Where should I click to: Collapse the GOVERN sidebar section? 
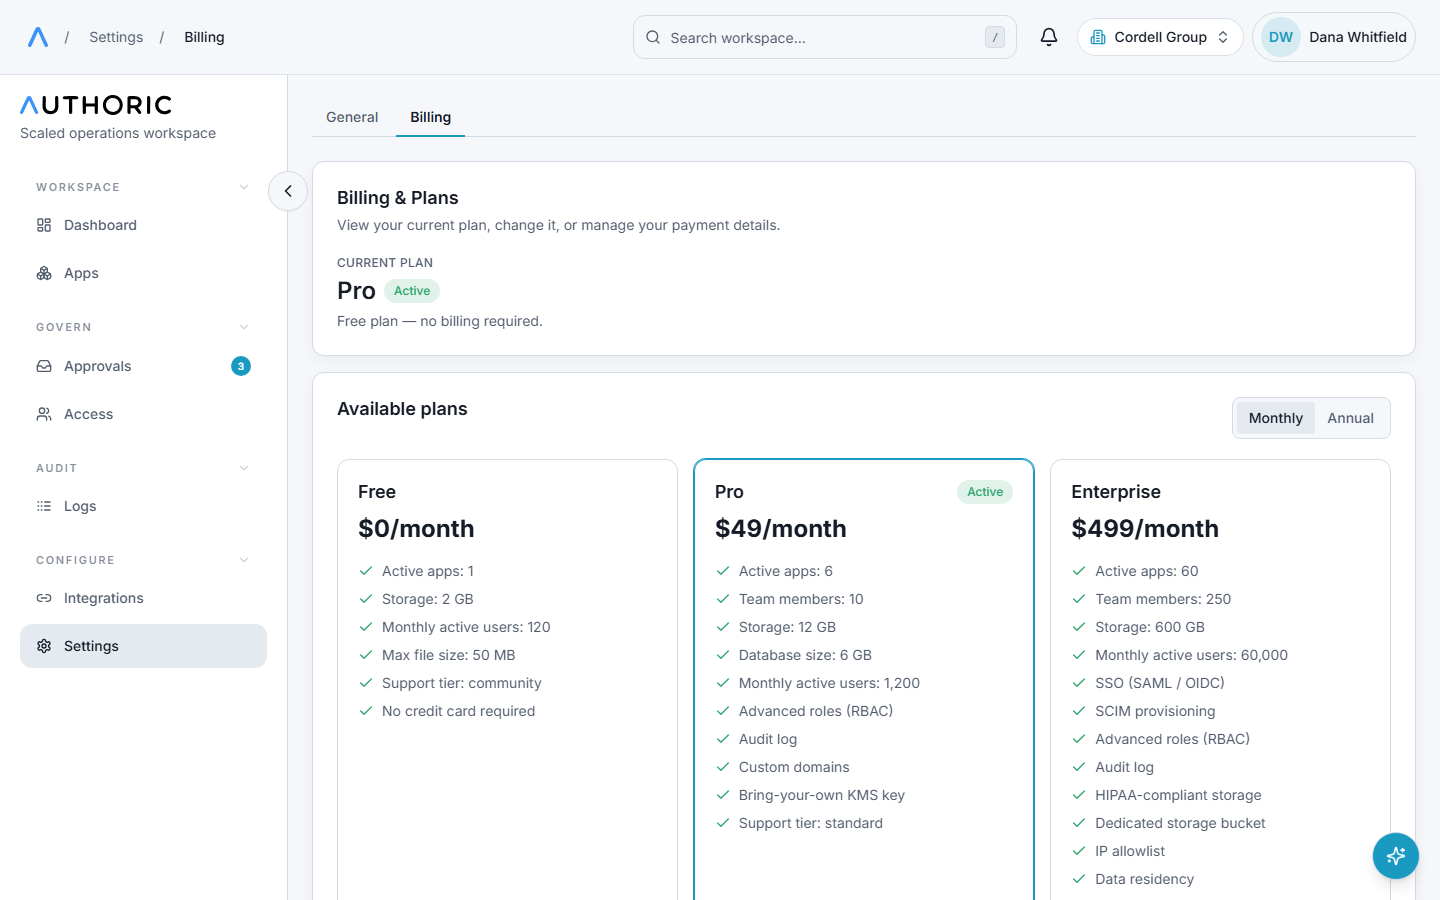tap(143, 327)
